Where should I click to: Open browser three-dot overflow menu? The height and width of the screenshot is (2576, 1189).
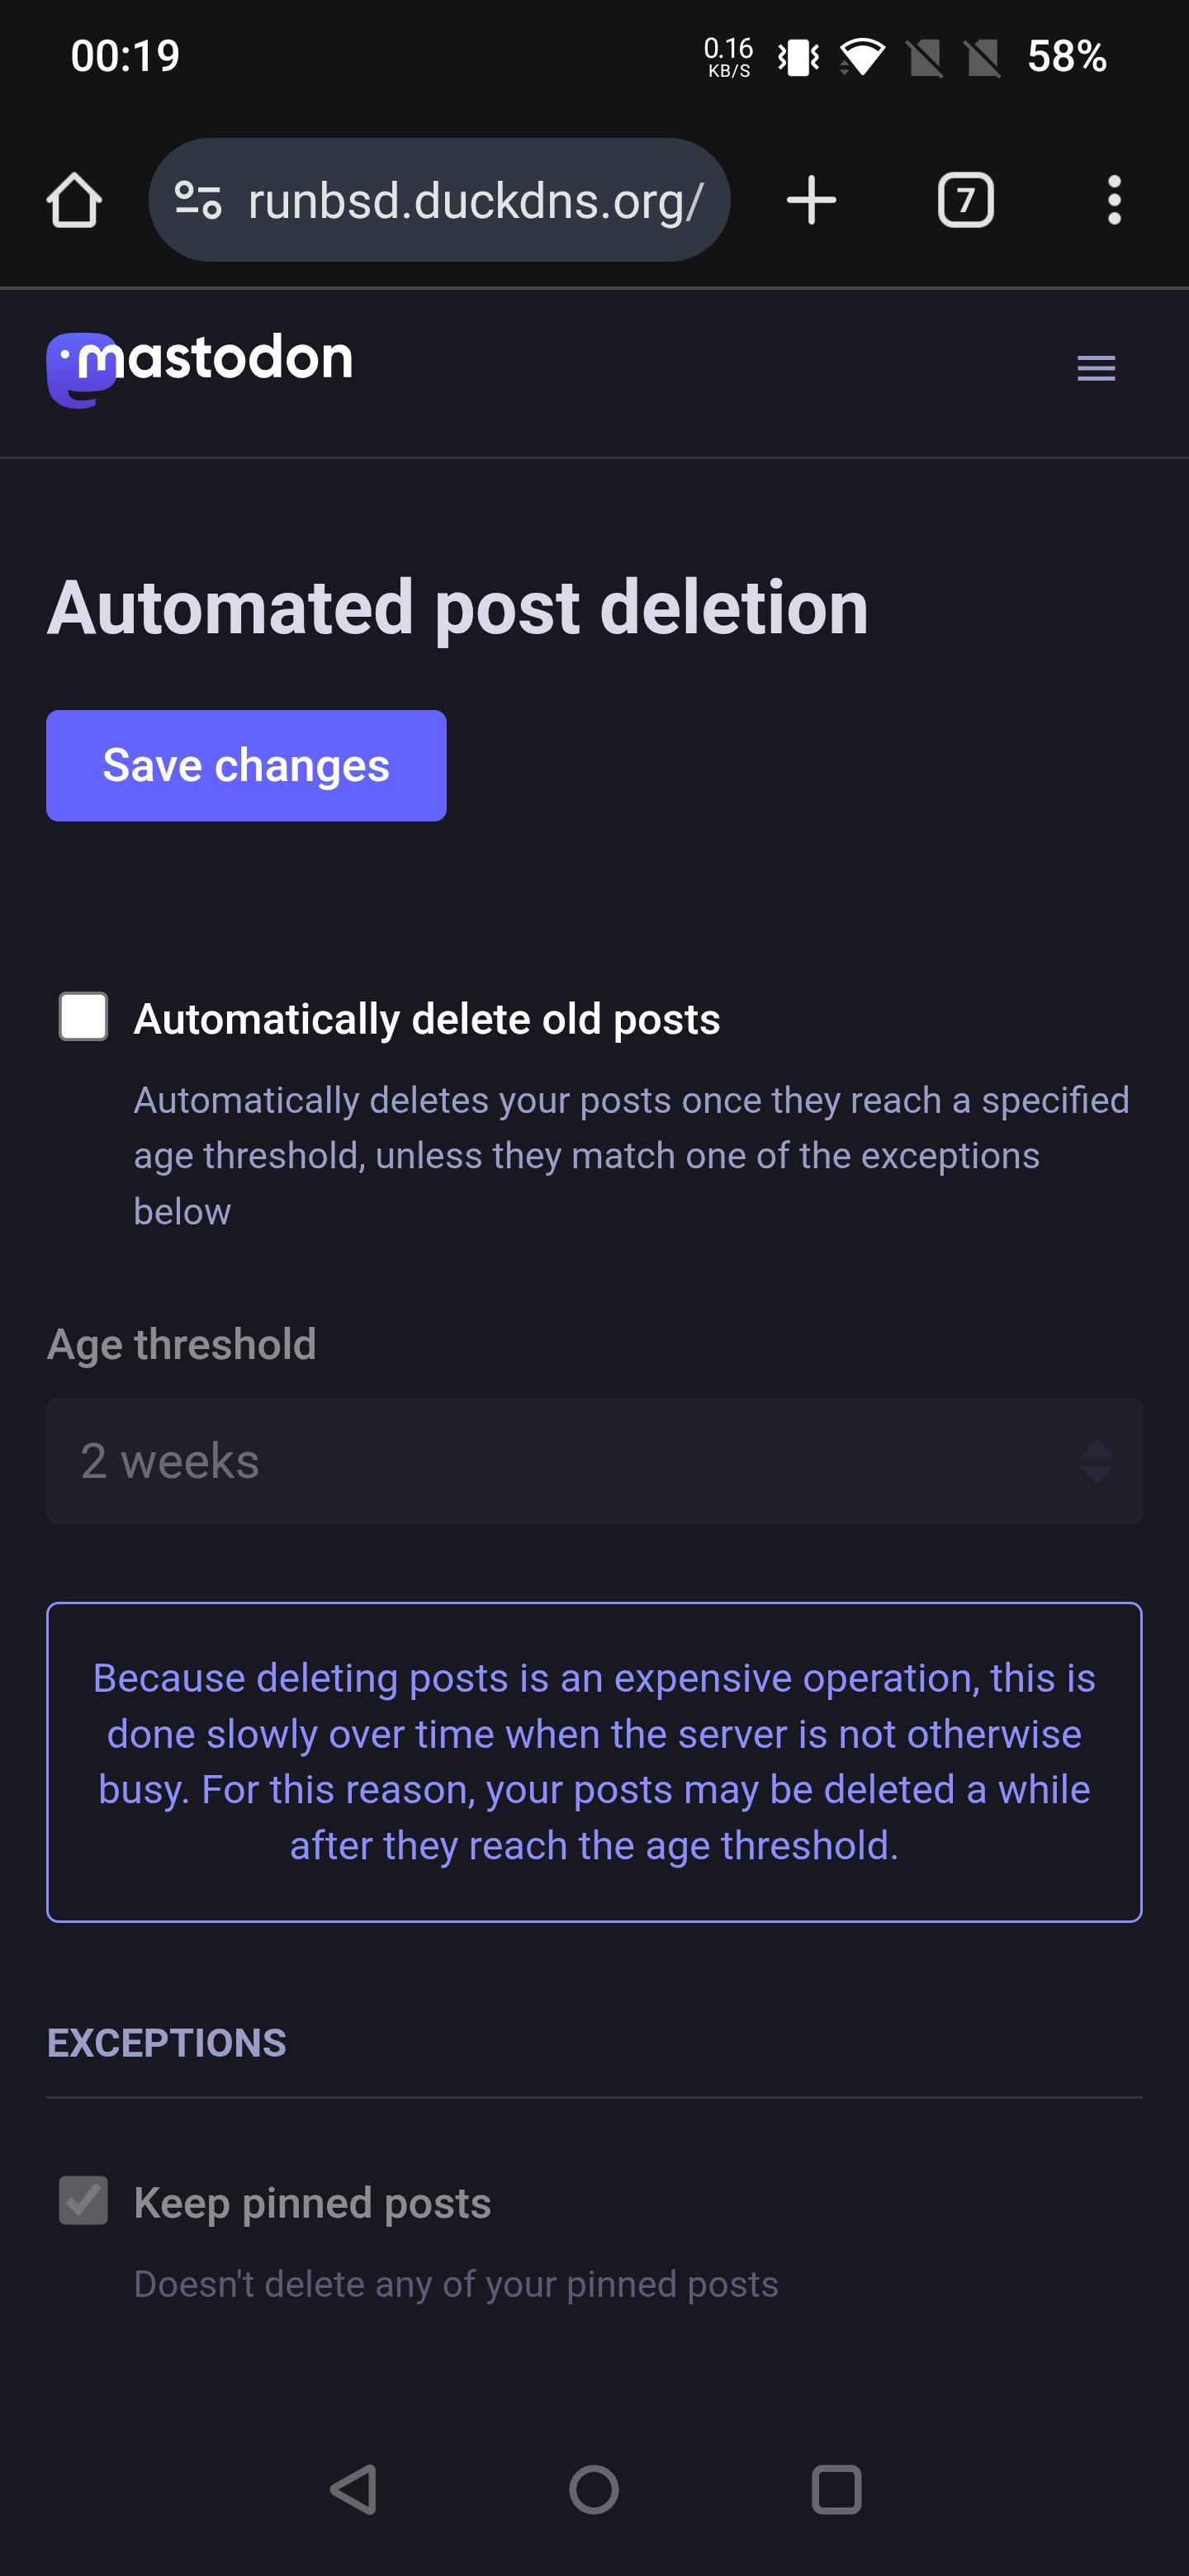pos(1114,201)
